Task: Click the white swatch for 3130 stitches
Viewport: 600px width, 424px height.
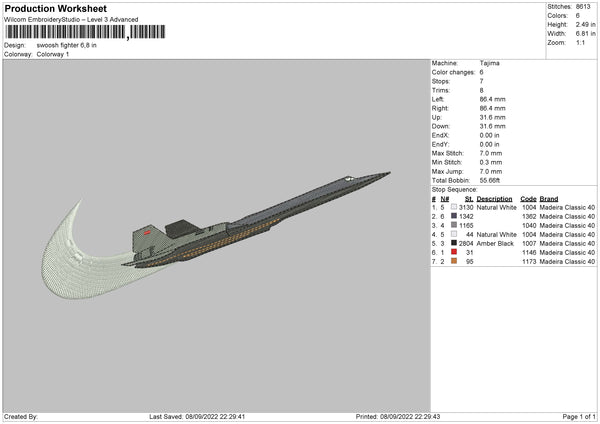Action: (x=454, y=207)
